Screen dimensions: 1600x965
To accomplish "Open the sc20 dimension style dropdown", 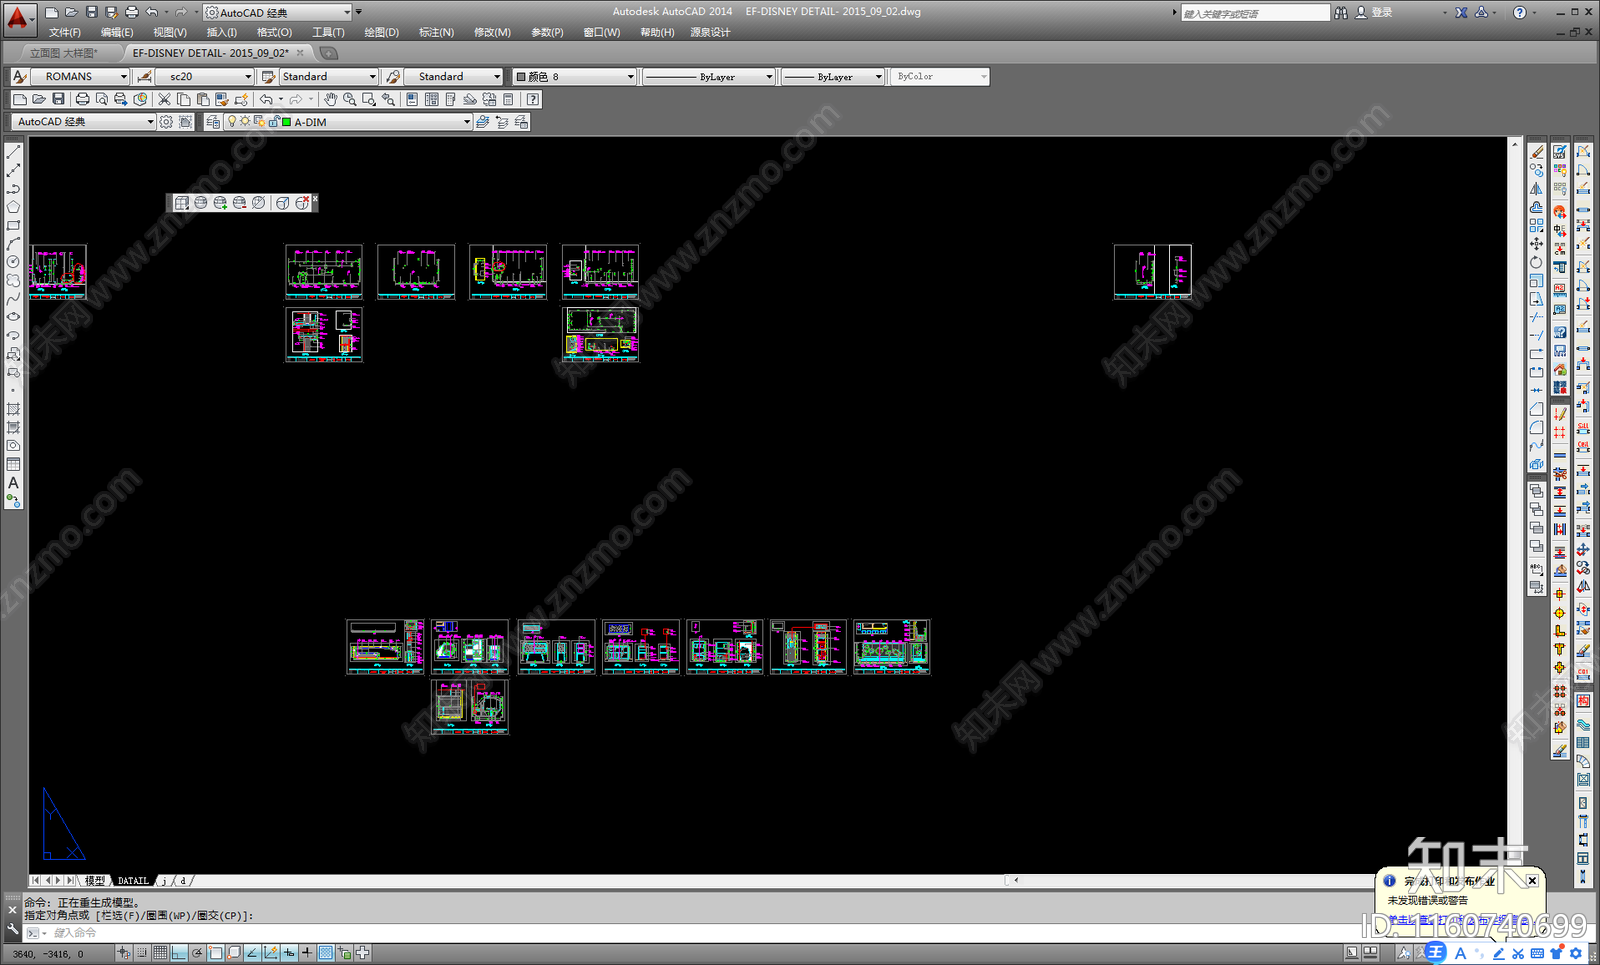I will pos(204,76).
